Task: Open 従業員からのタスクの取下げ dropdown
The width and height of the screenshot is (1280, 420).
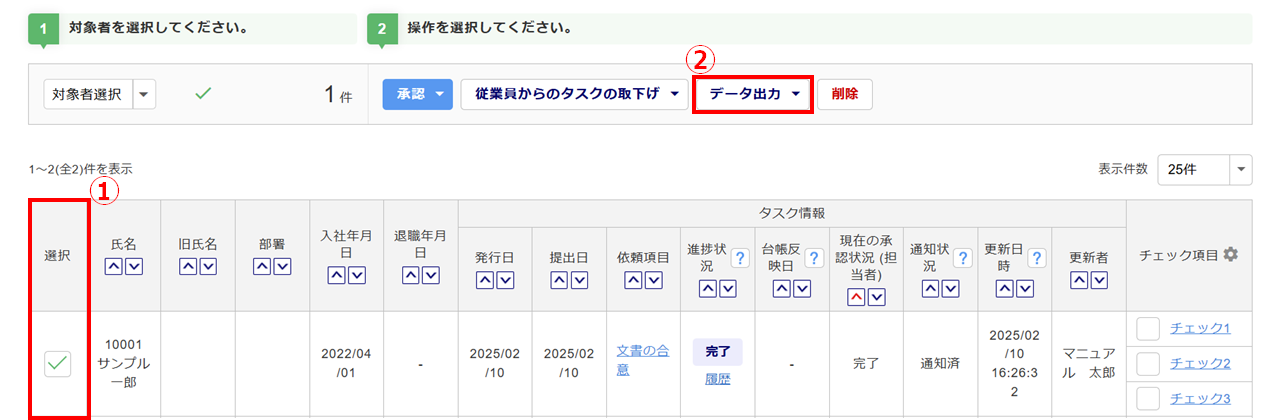Action: point(574,95)
